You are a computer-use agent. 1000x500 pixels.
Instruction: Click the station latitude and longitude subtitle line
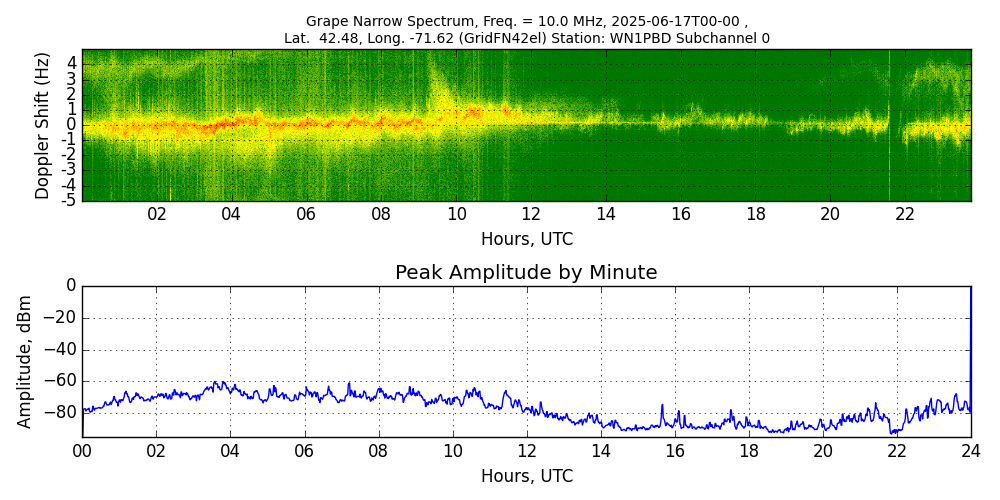coord(526,38)
